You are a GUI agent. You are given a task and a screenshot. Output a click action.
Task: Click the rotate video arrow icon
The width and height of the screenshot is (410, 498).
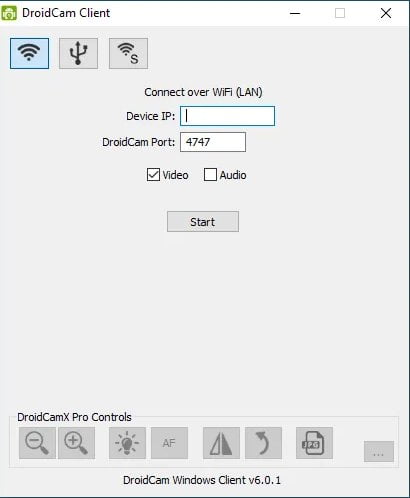pos(263,443)
